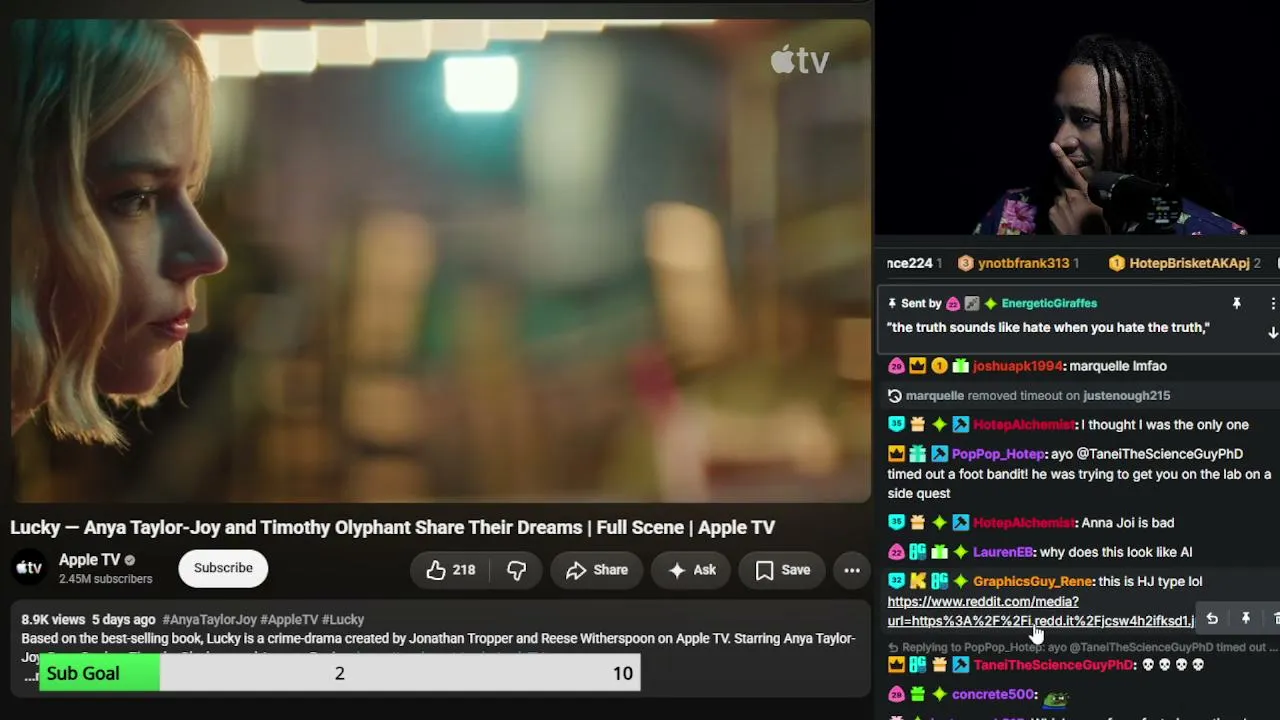
Task: Reply to GraphicsGuy_Rene's message
Action: (1212, 619)
